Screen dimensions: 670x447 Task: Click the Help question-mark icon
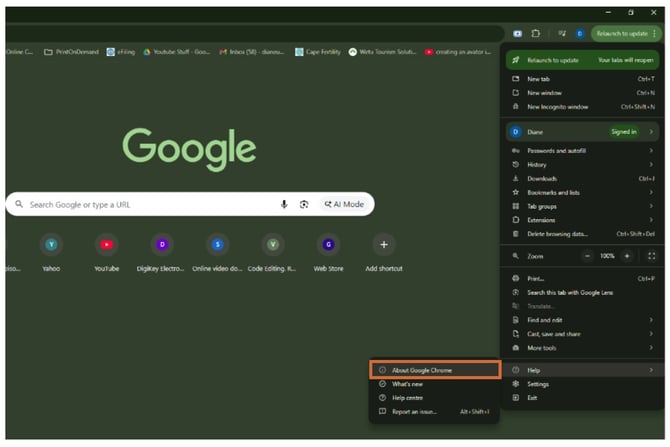pyautogui.click(x=516, y=370)
